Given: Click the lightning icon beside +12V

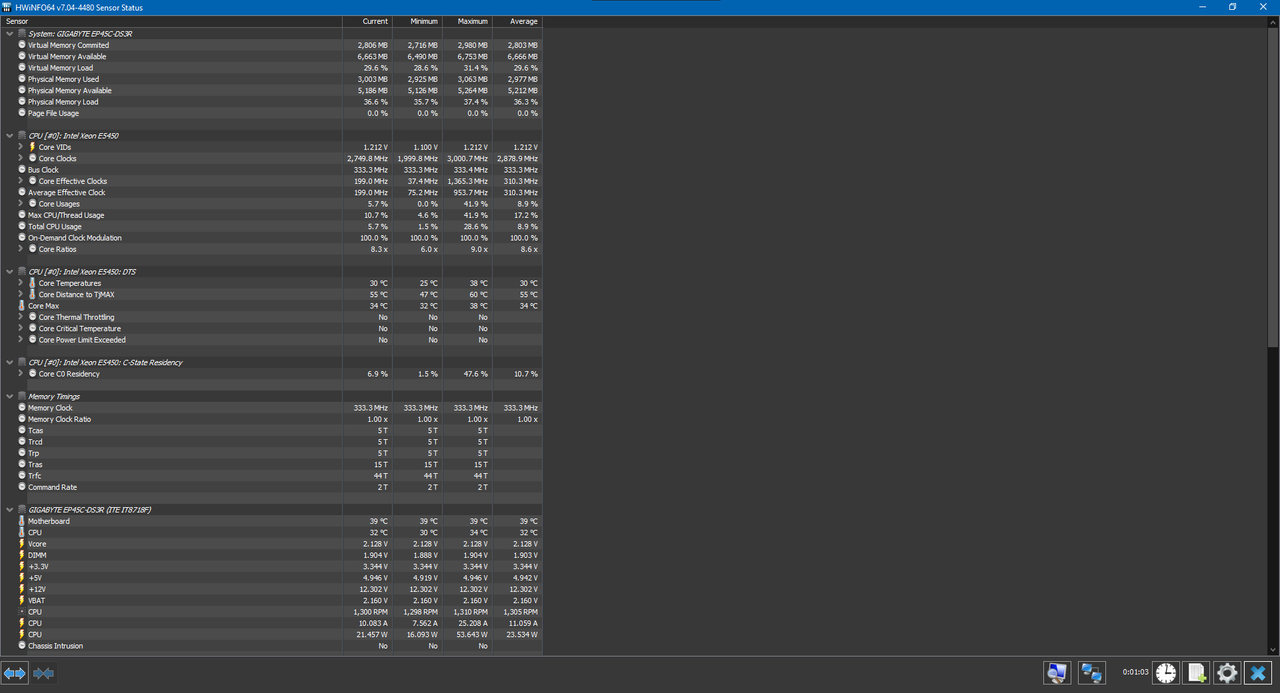Looking at the screenshot, I should (x=22, y=589).
